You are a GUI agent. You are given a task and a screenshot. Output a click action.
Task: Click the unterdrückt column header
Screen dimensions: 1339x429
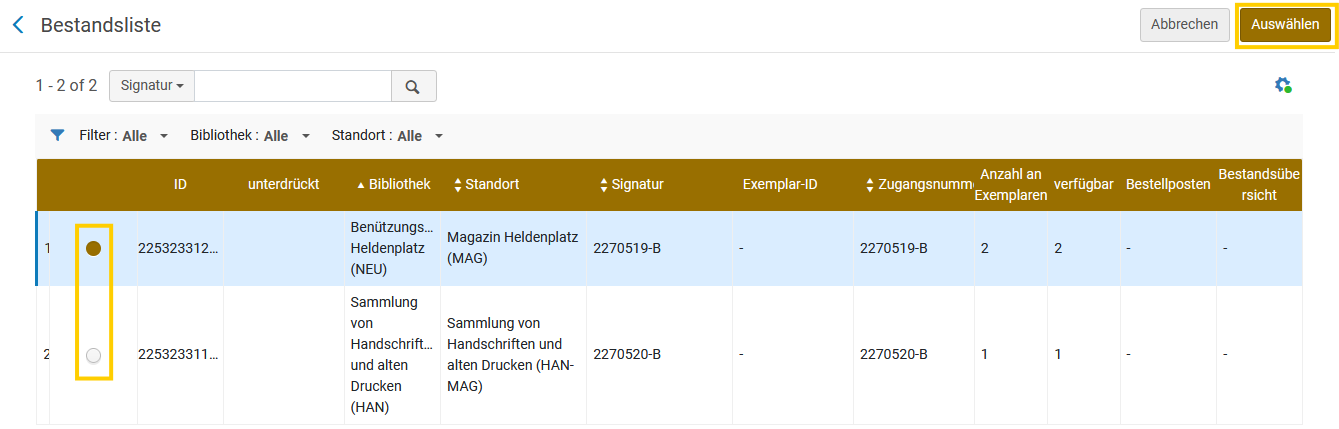(284, 185)
